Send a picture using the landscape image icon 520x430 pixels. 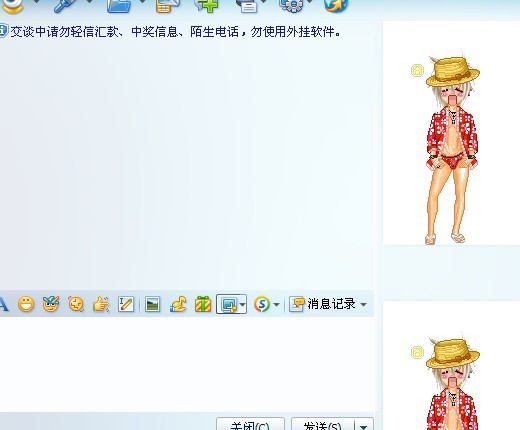[153, 304]
